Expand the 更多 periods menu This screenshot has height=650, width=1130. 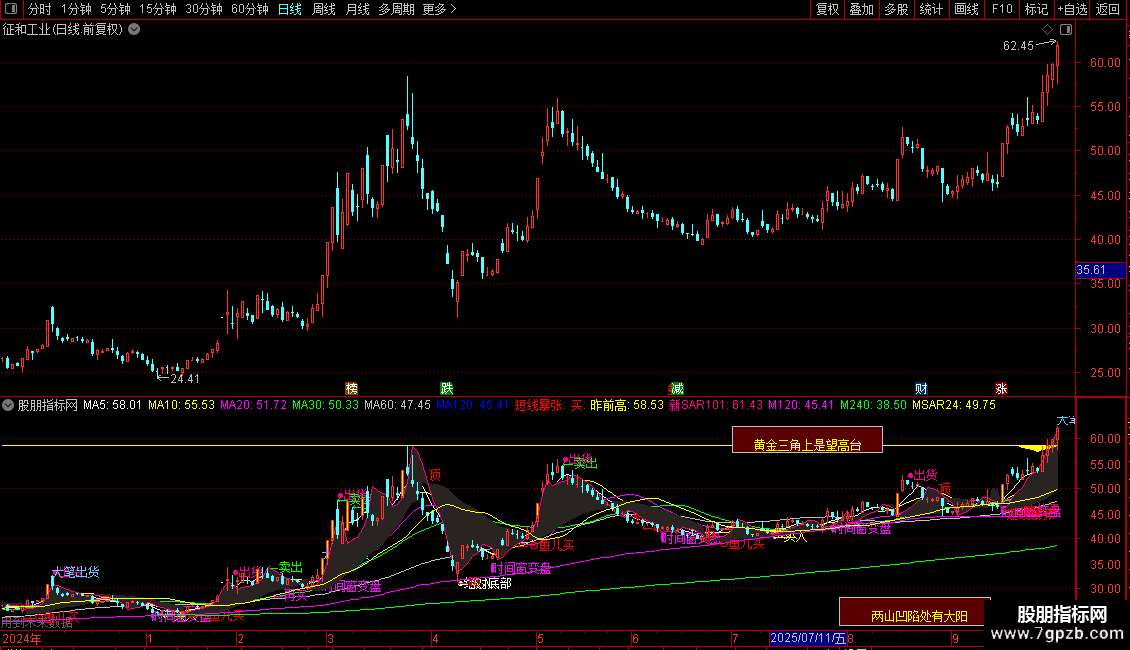point(439,9)
